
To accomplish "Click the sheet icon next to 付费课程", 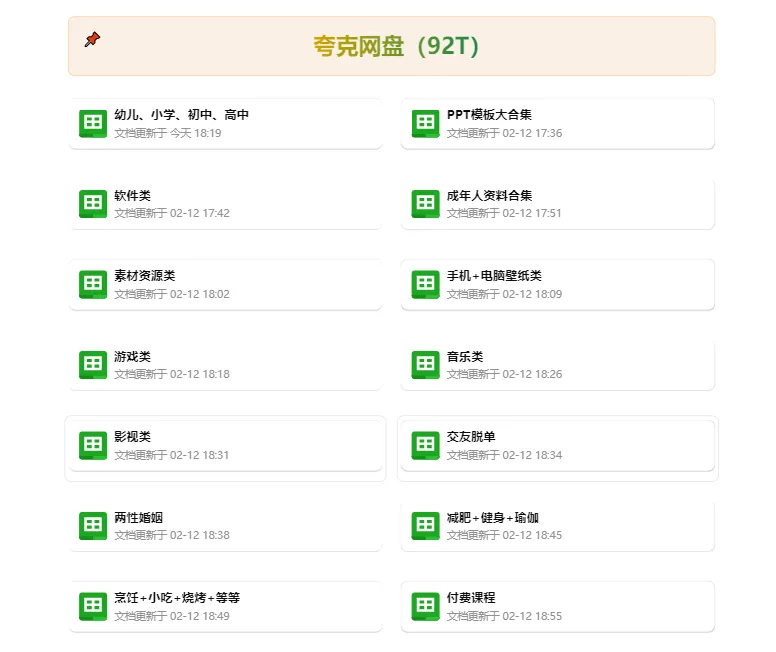I will (425, 606).
